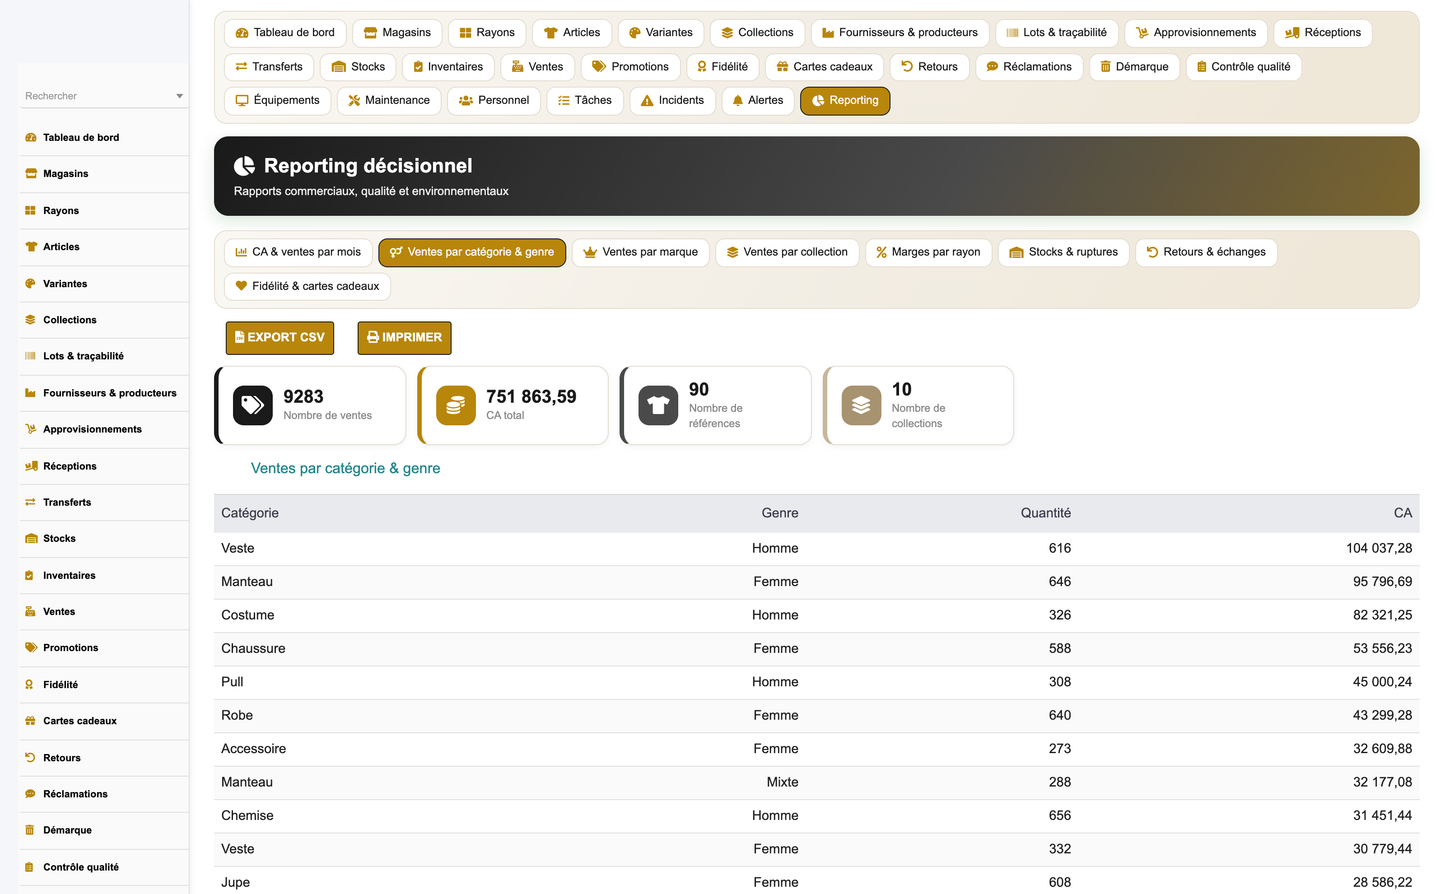Click the EXPORT CSV button
The image size is (1445, 894).
click(280, 338)
